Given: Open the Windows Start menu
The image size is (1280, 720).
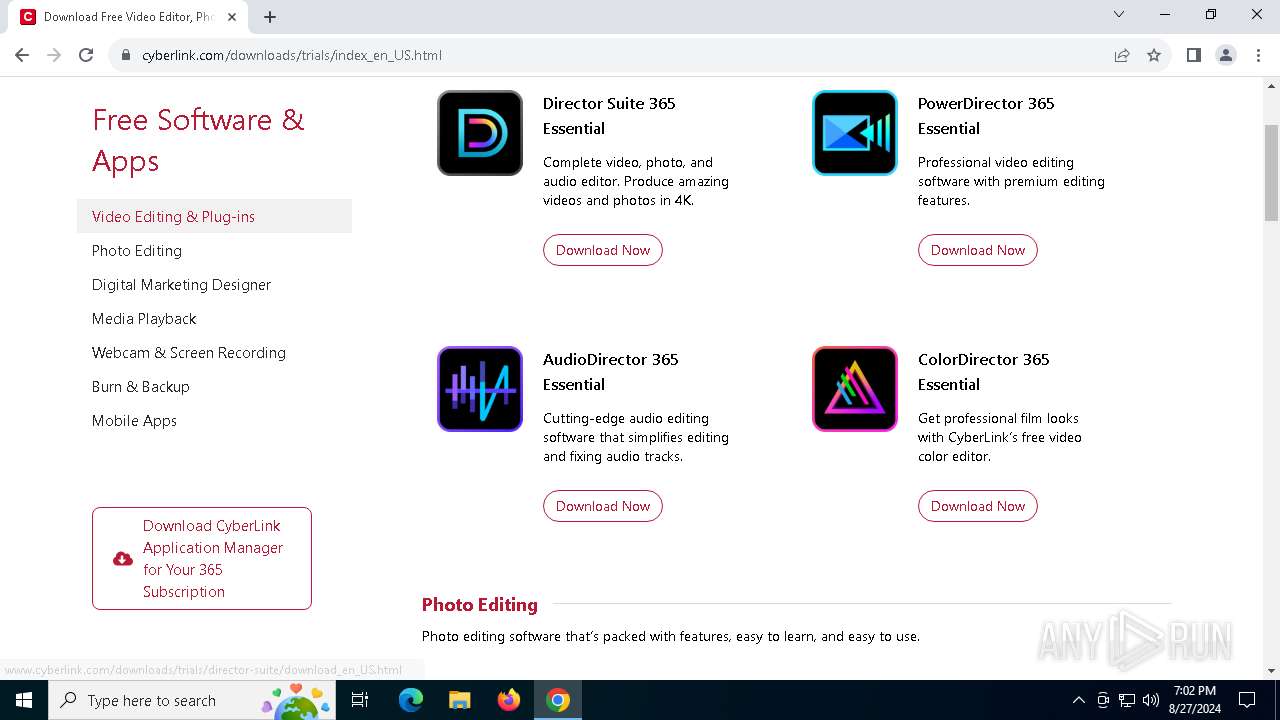Looking at the screenshot, I should (24, 700).
